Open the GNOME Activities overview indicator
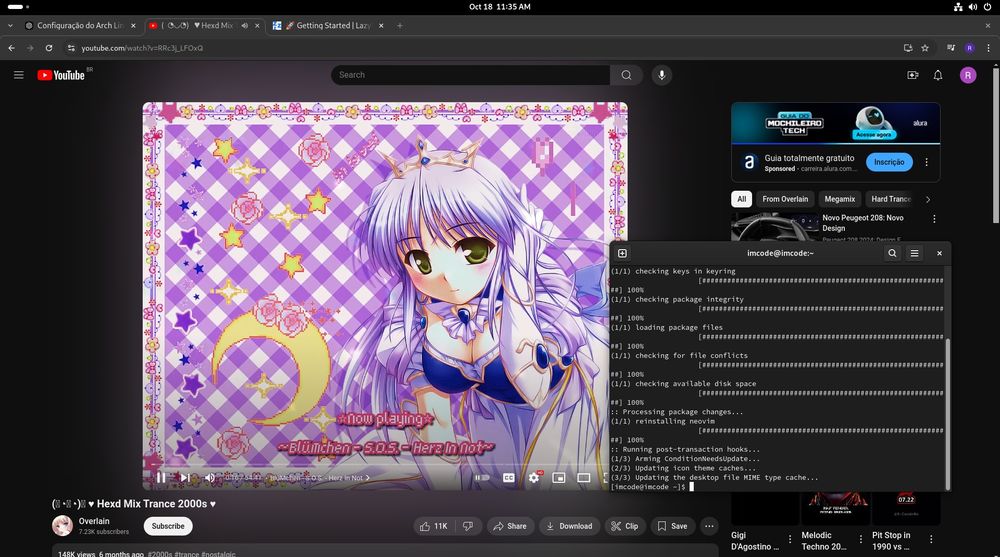Screen dimensions: 1000x557 [x=18, y=7]
